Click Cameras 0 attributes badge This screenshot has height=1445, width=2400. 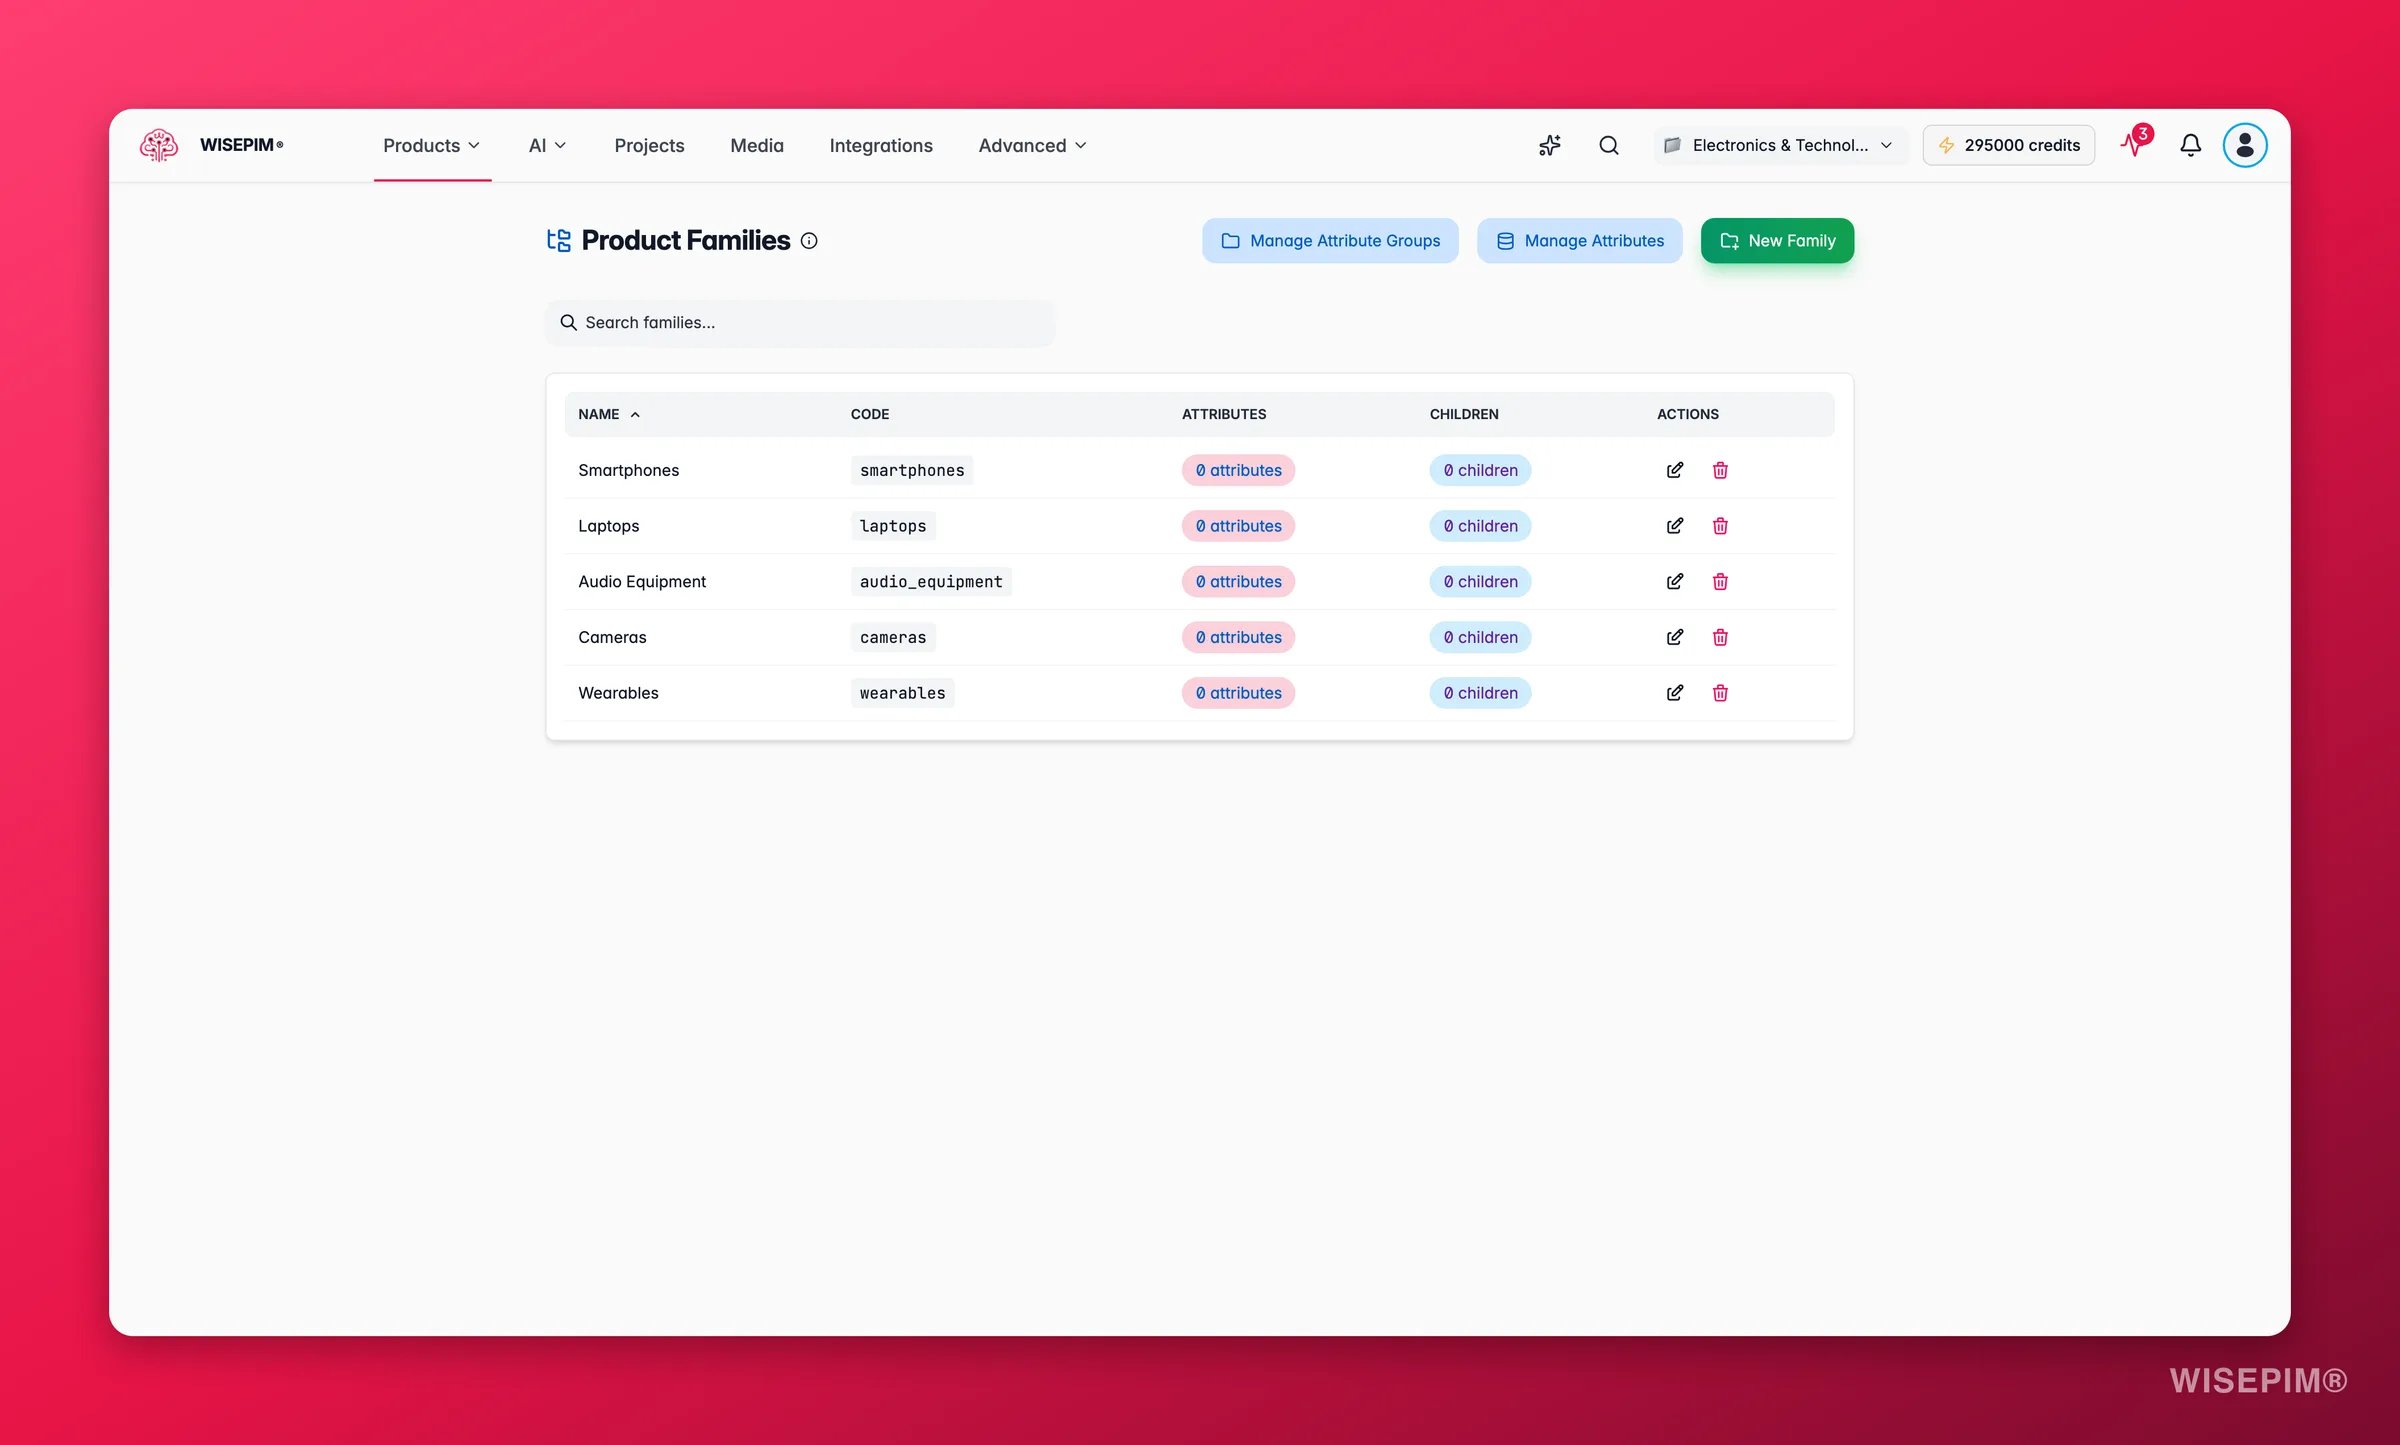[x=1238, y=637]
